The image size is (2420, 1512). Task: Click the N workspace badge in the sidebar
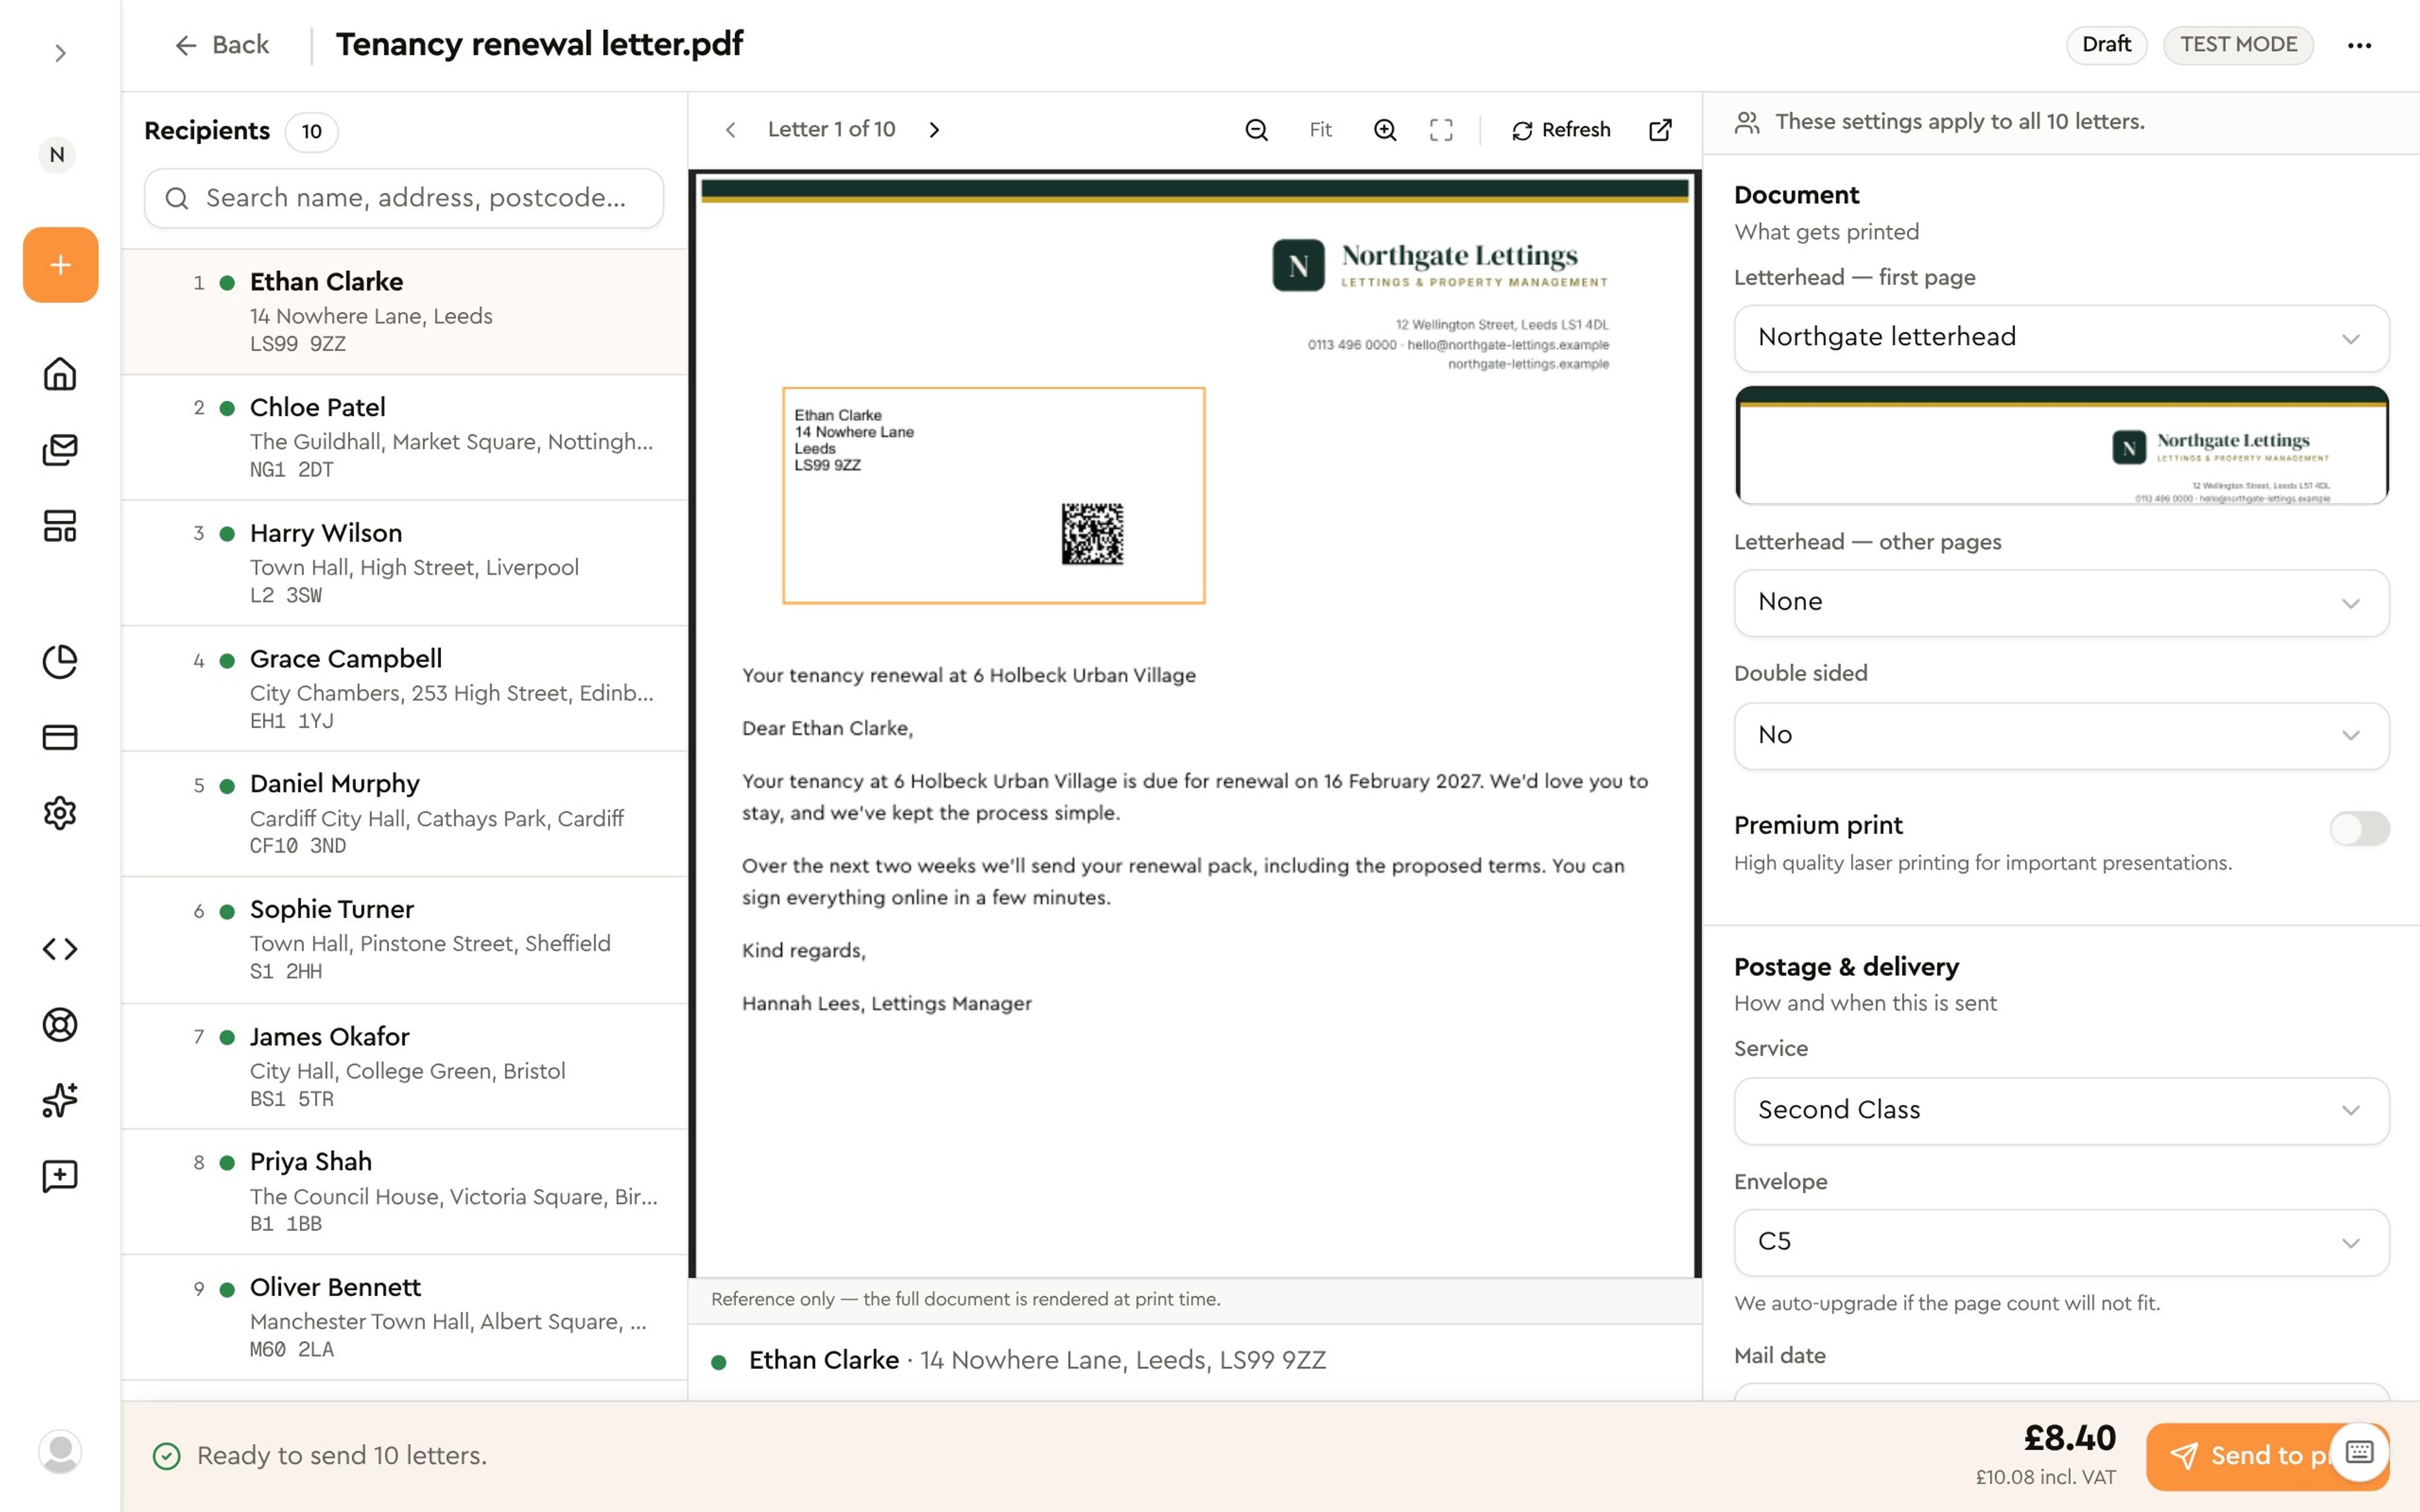[x=57, y=155]
